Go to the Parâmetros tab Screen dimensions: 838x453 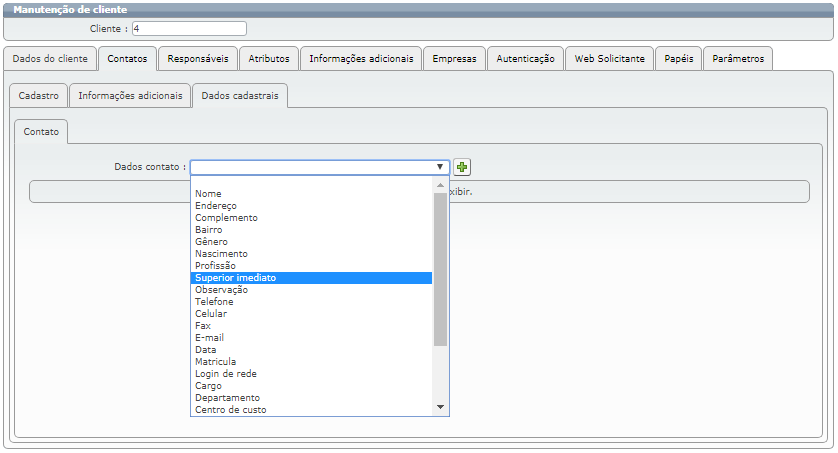(738, 59)
